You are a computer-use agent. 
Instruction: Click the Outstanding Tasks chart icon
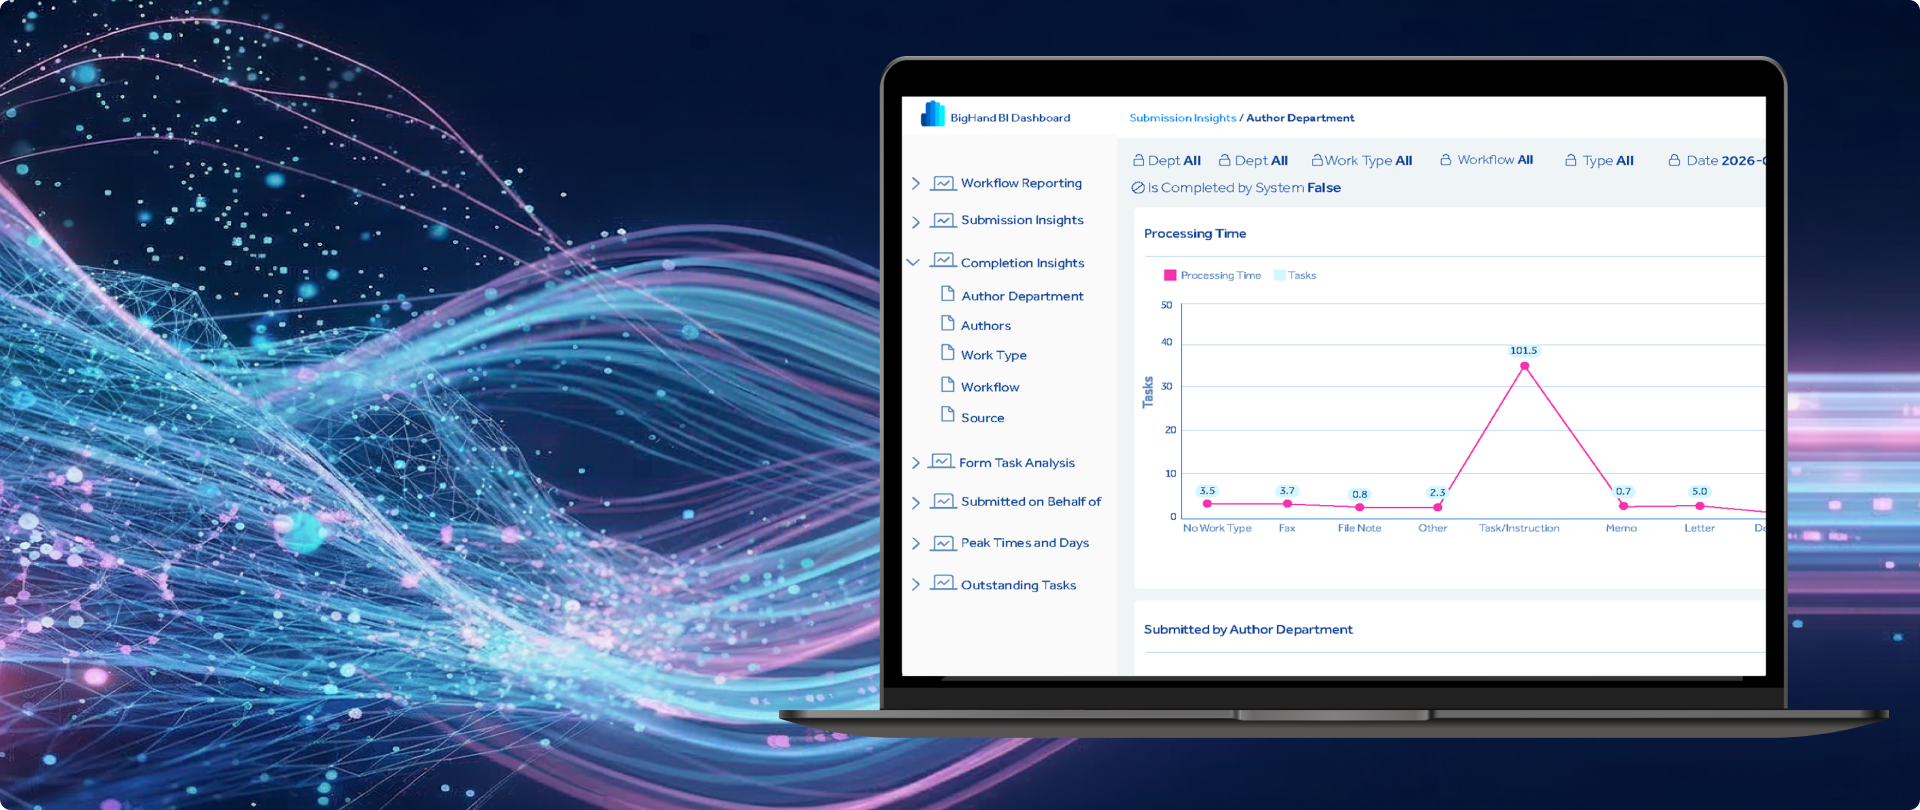pyautogui.click(x=942, y=583)
